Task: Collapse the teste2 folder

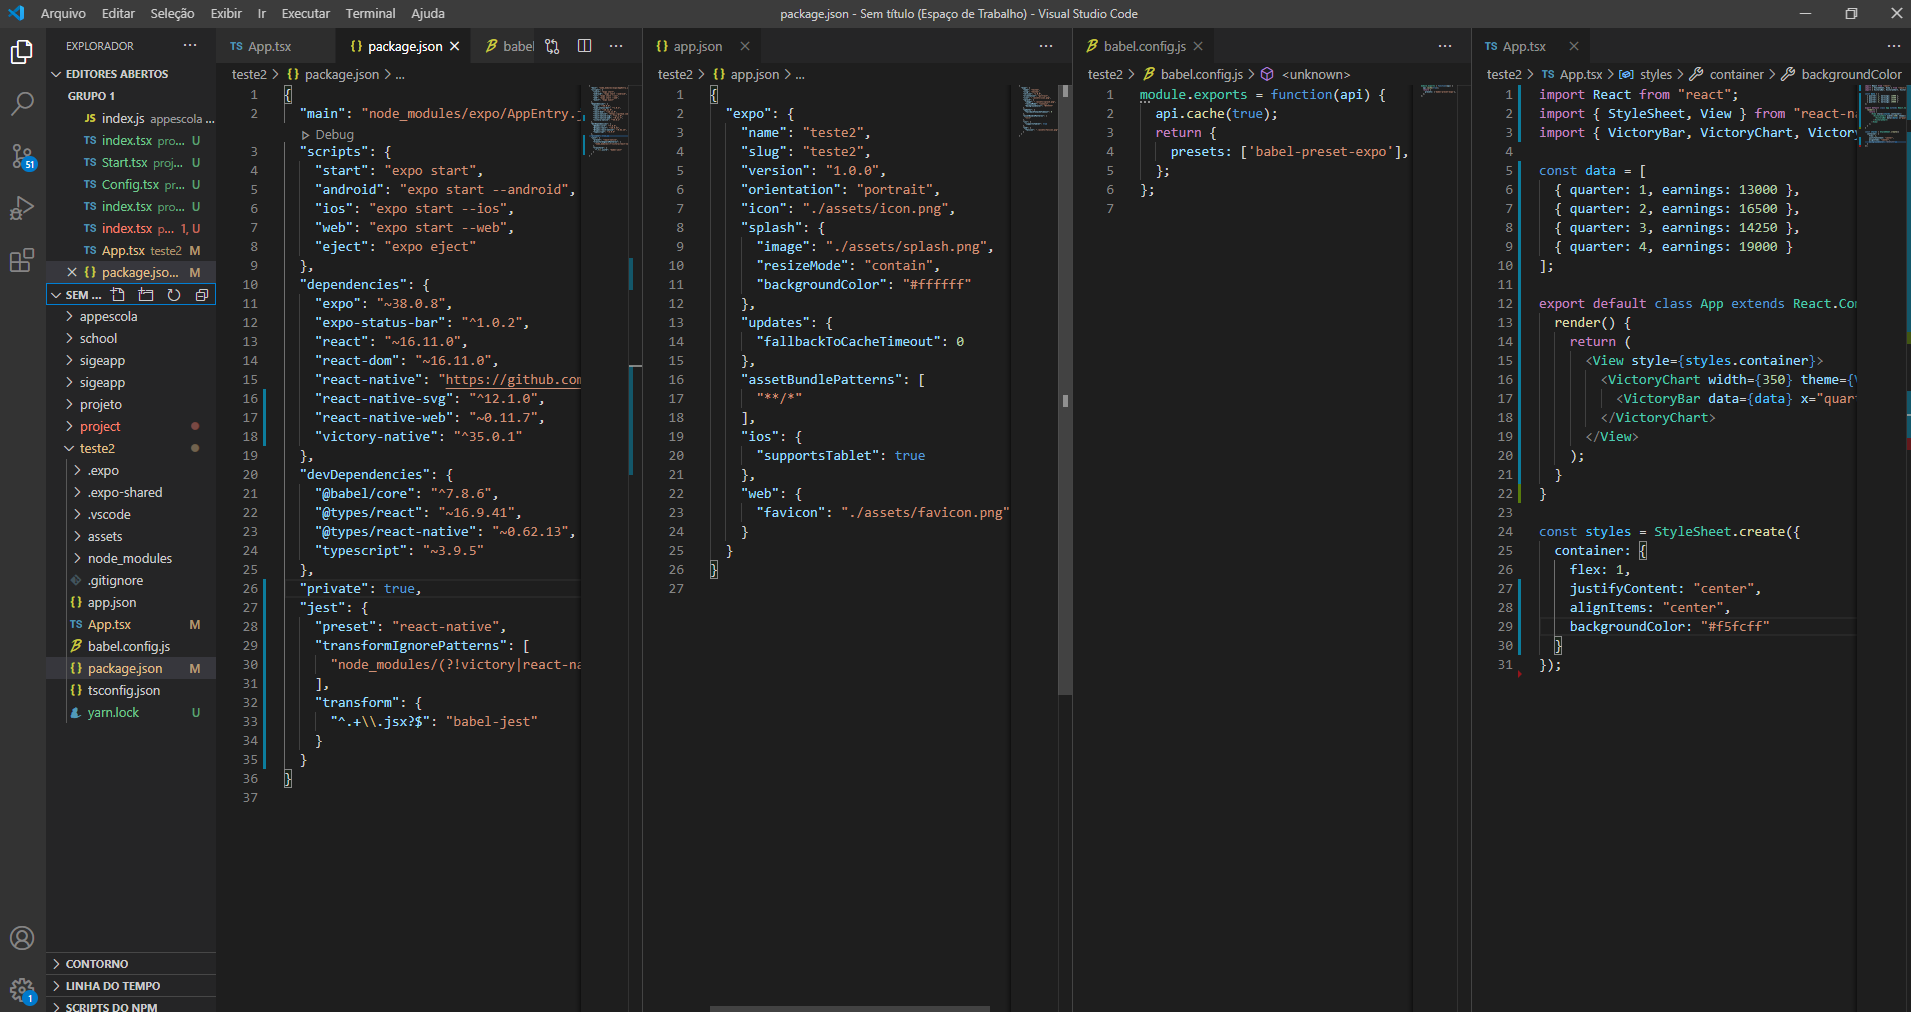Action: coord(97,448)
